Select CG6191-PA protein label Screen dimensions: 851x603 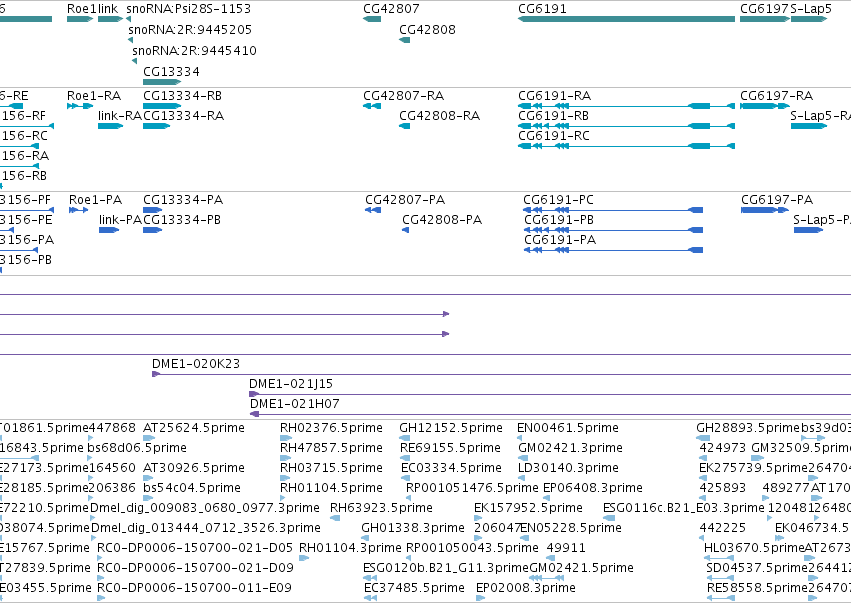560,240
